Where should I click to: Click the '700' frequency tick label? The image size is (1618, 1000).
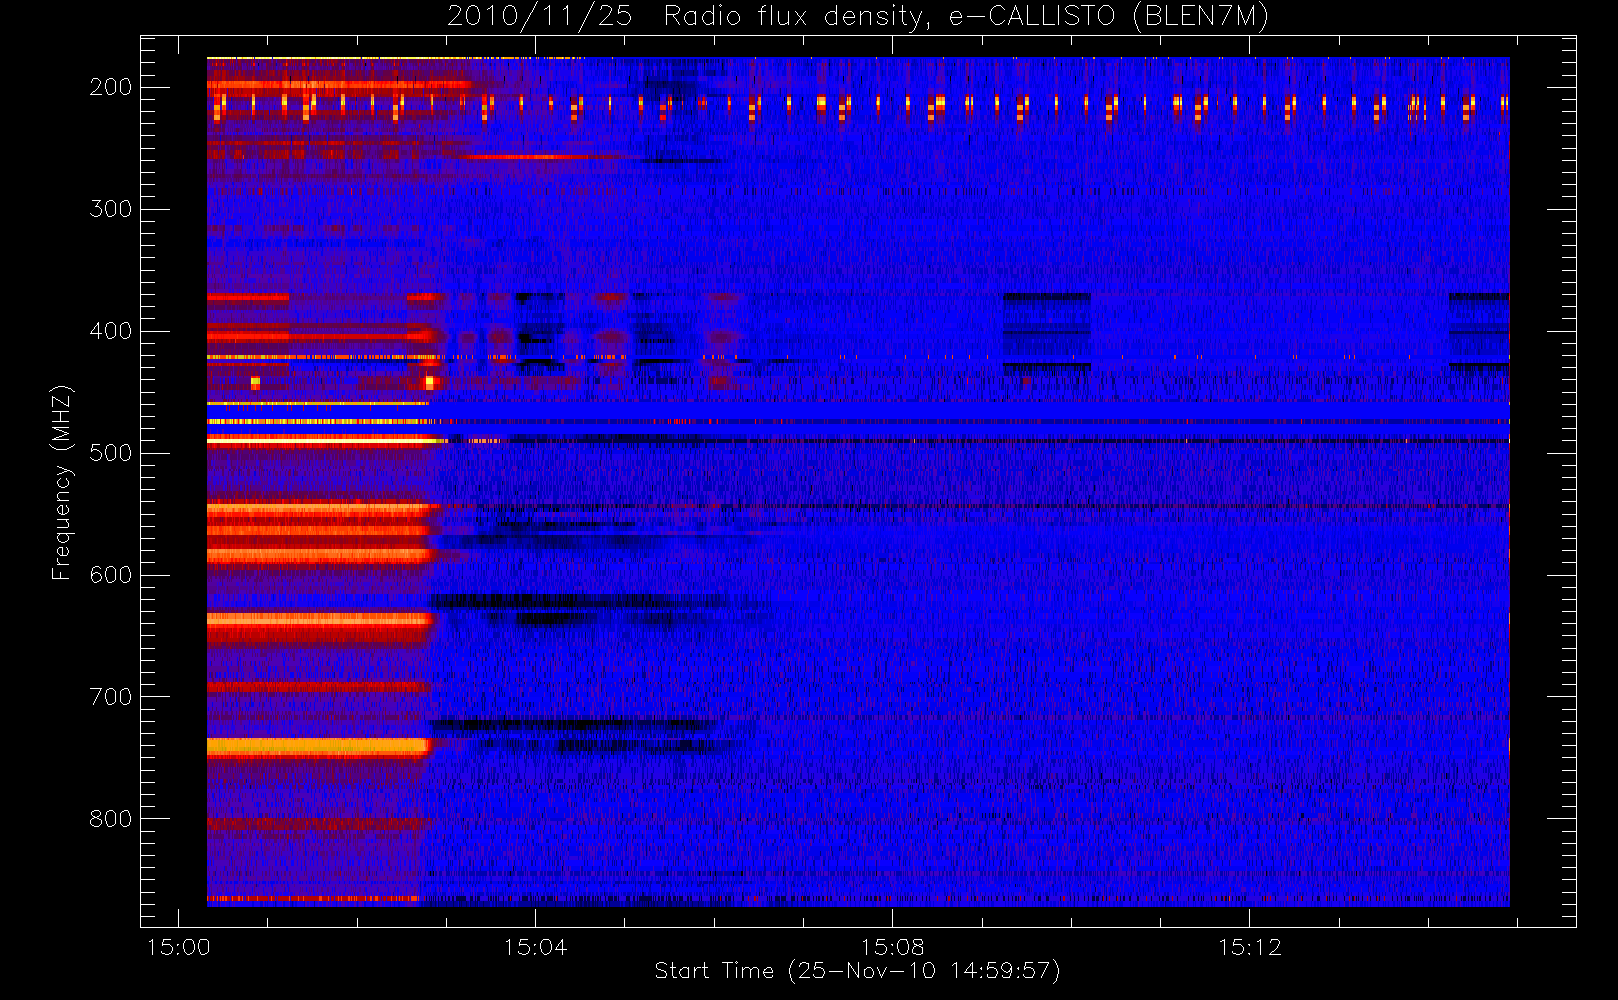click(111, 697)
